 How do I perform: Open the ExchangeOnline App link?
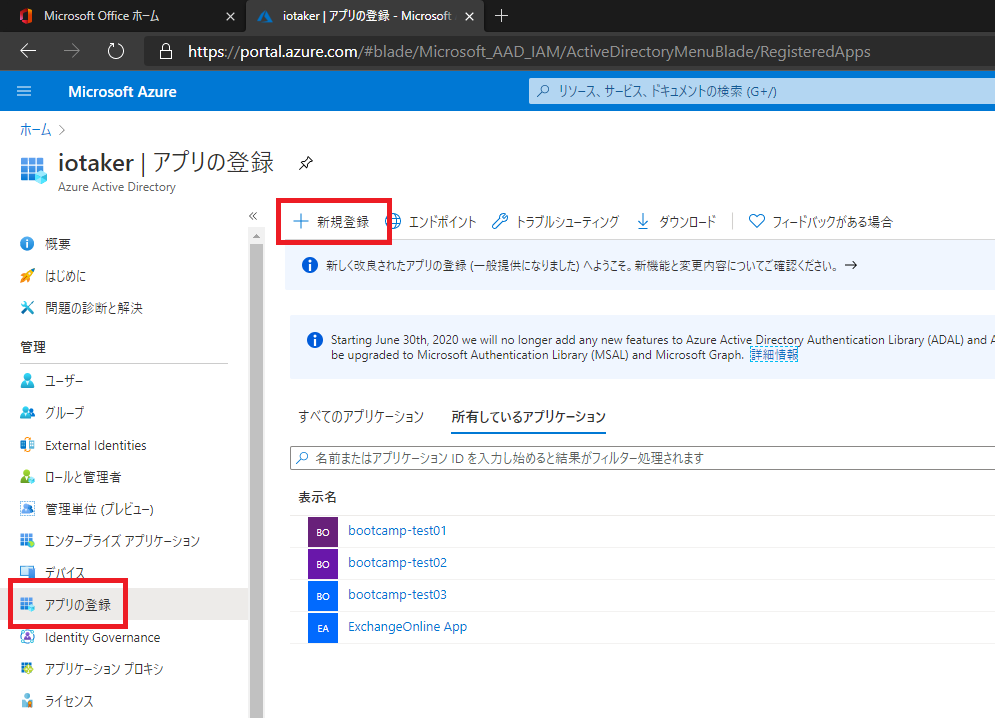[x=407, y=627]
